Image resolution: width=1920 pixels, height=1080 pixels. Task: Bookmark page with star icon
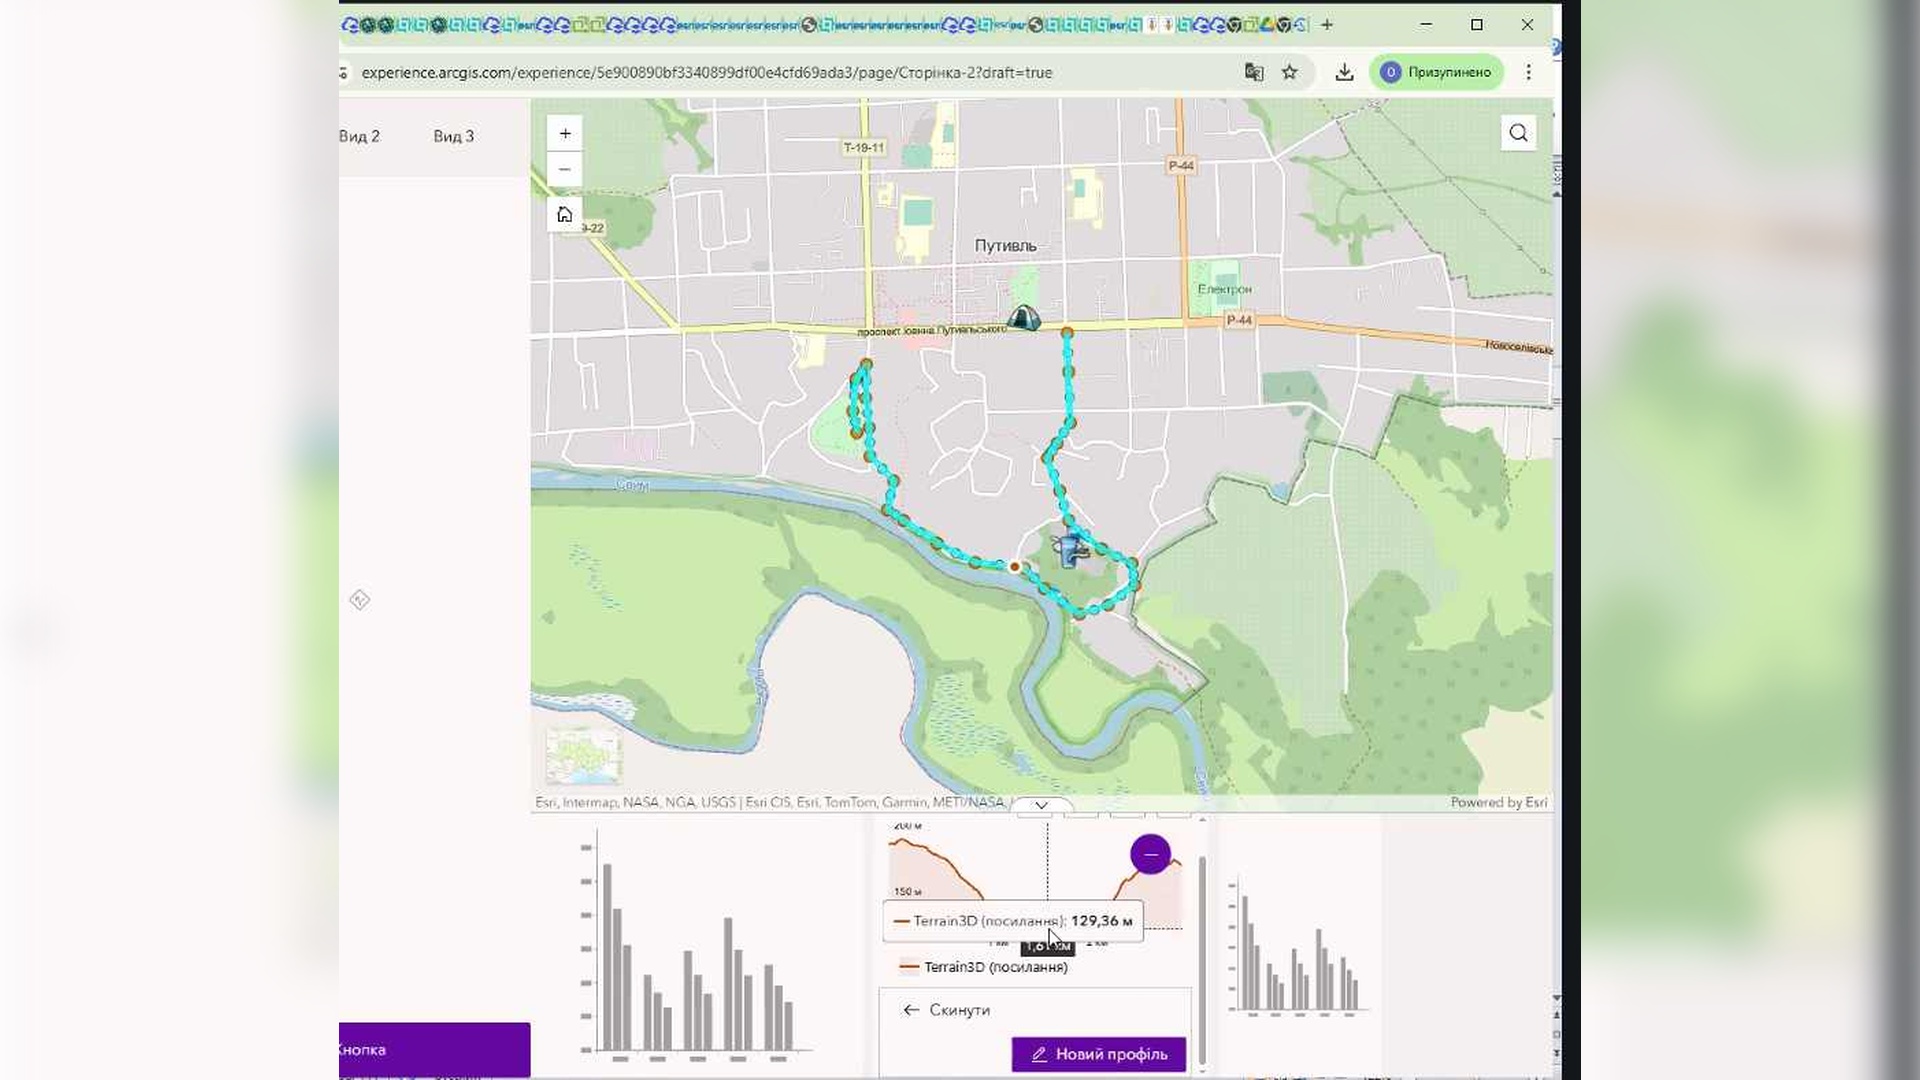[1290, 72]
